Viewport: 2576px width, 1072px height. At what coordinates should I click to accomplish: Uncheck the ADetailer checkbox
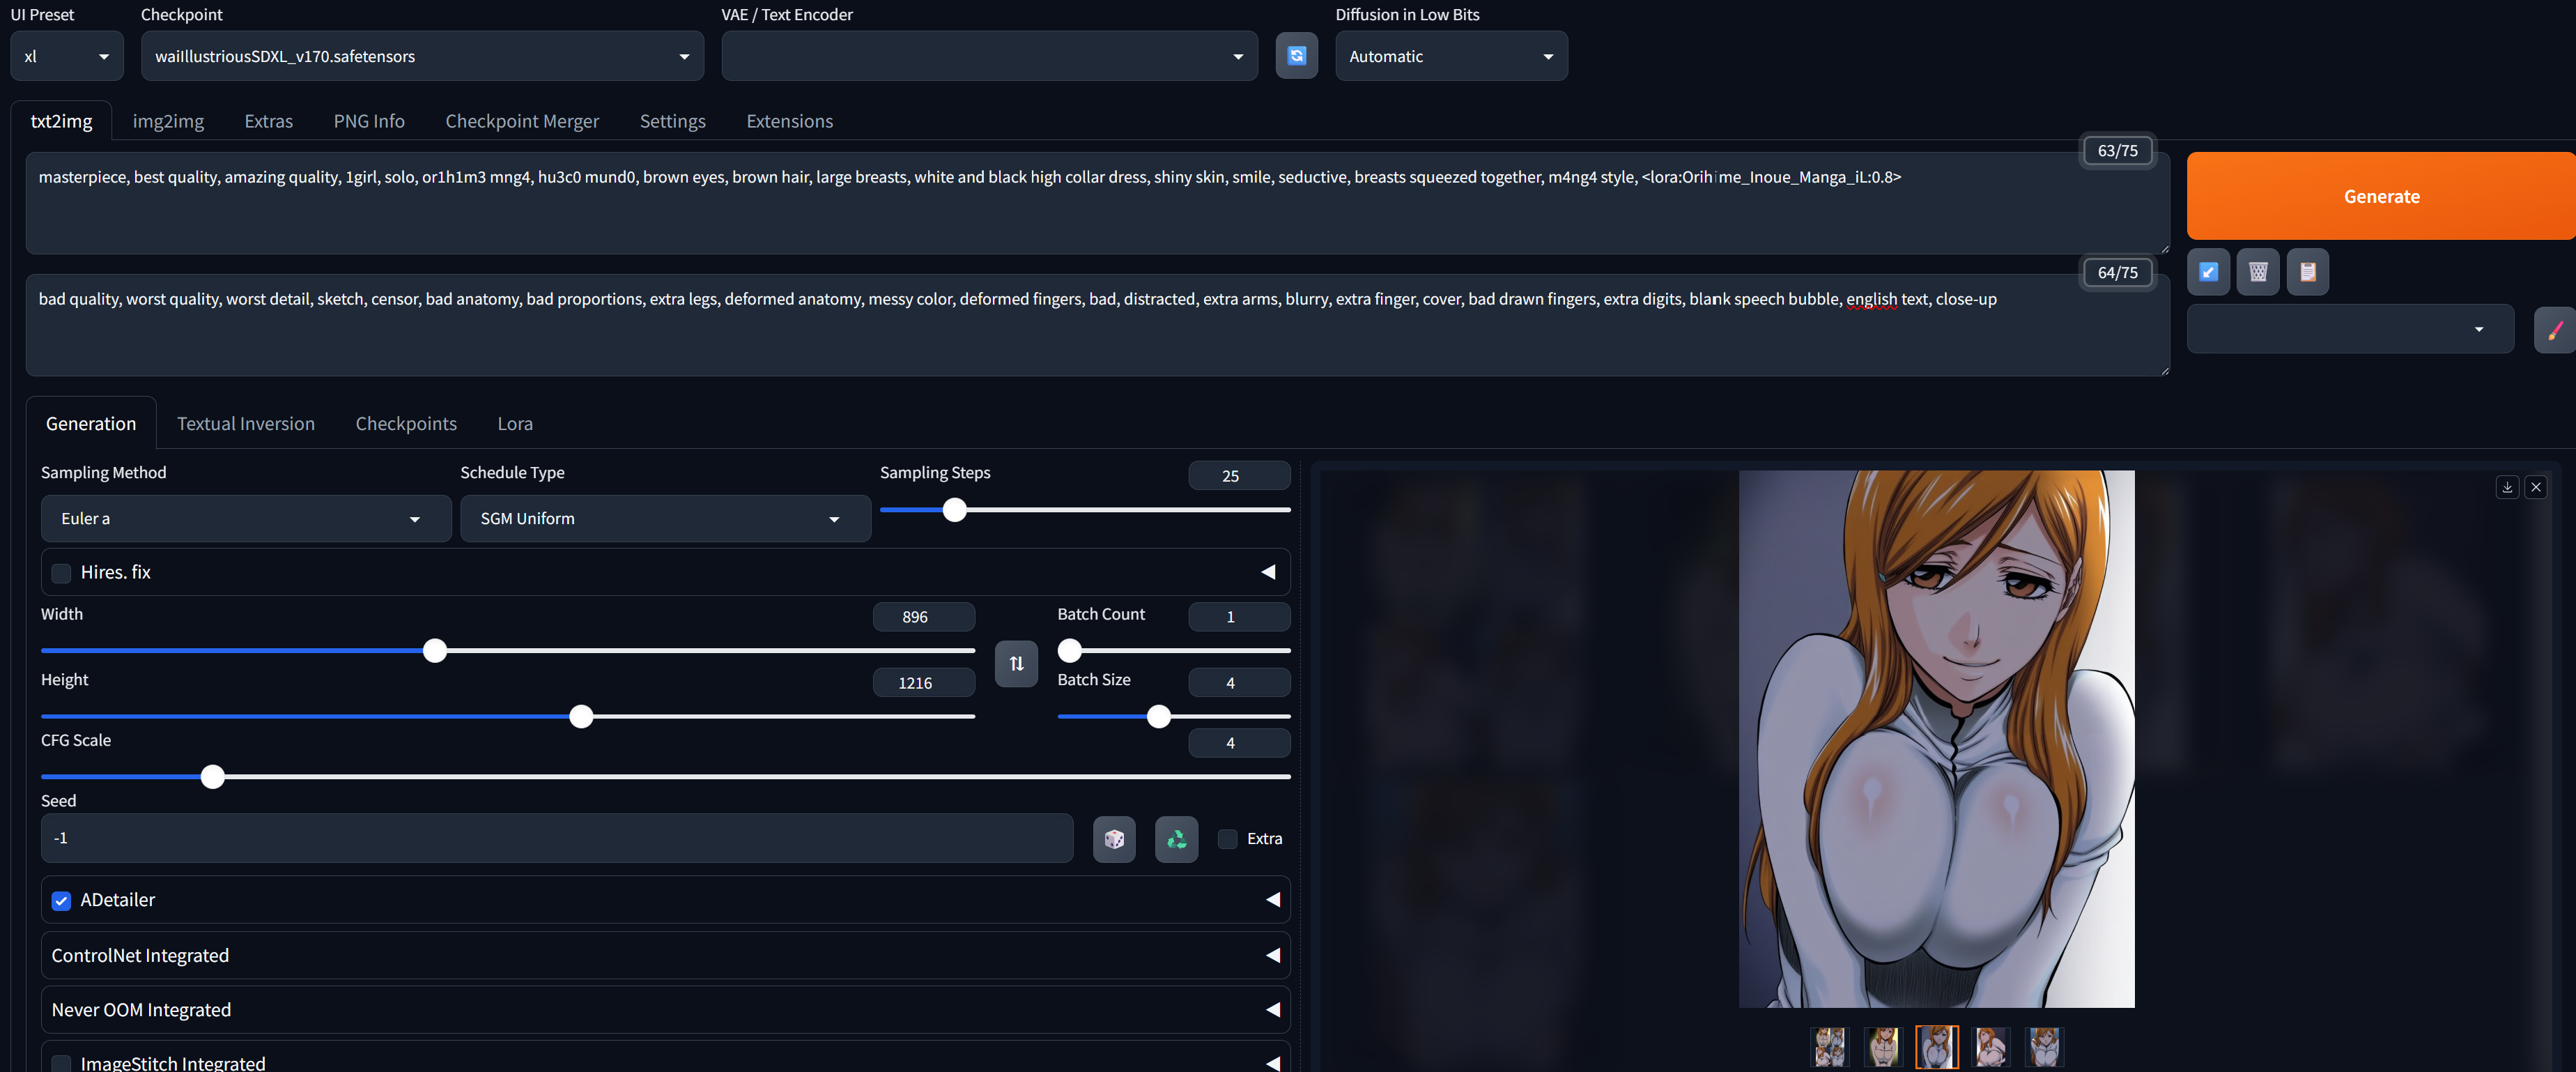tap(62, 901)
